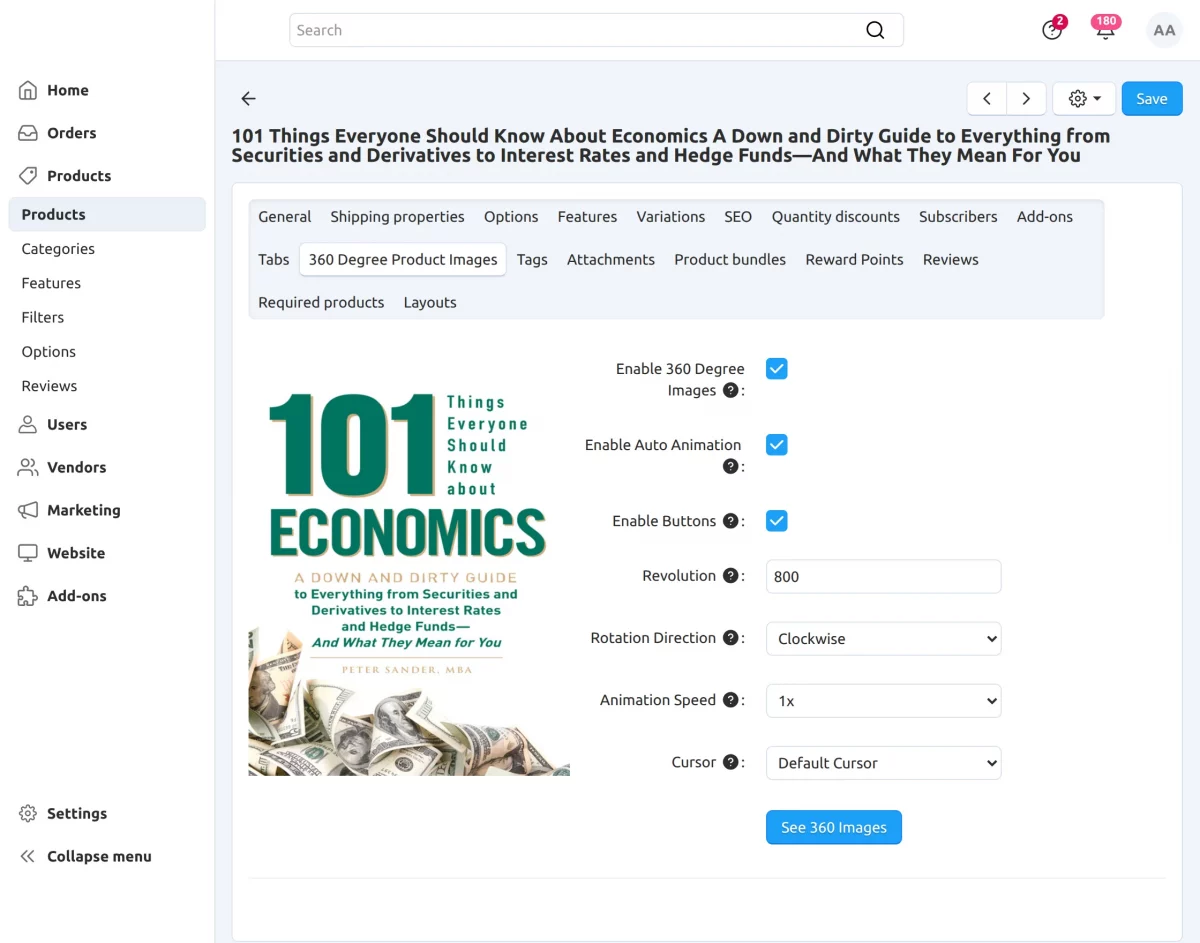Go to next product with right chevron
1200x943 pixels.
(1026, 99)
